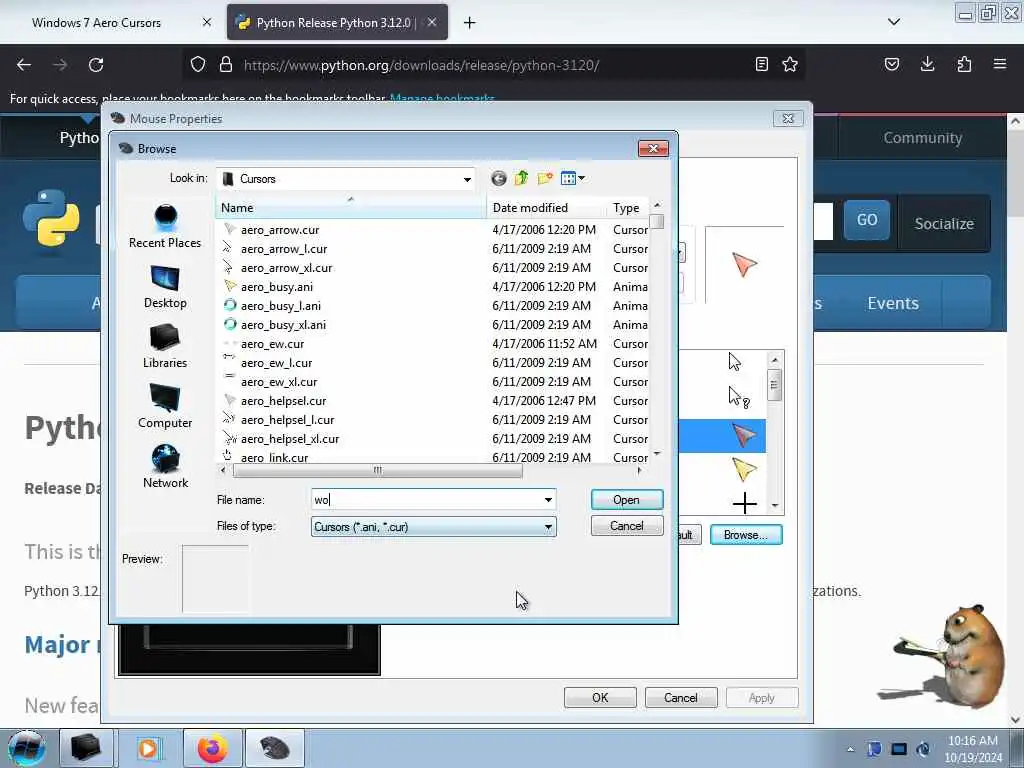Expand the File name dropdown arrow
Viewport: 1024px width, 768px height.
[x=548, y=500]
